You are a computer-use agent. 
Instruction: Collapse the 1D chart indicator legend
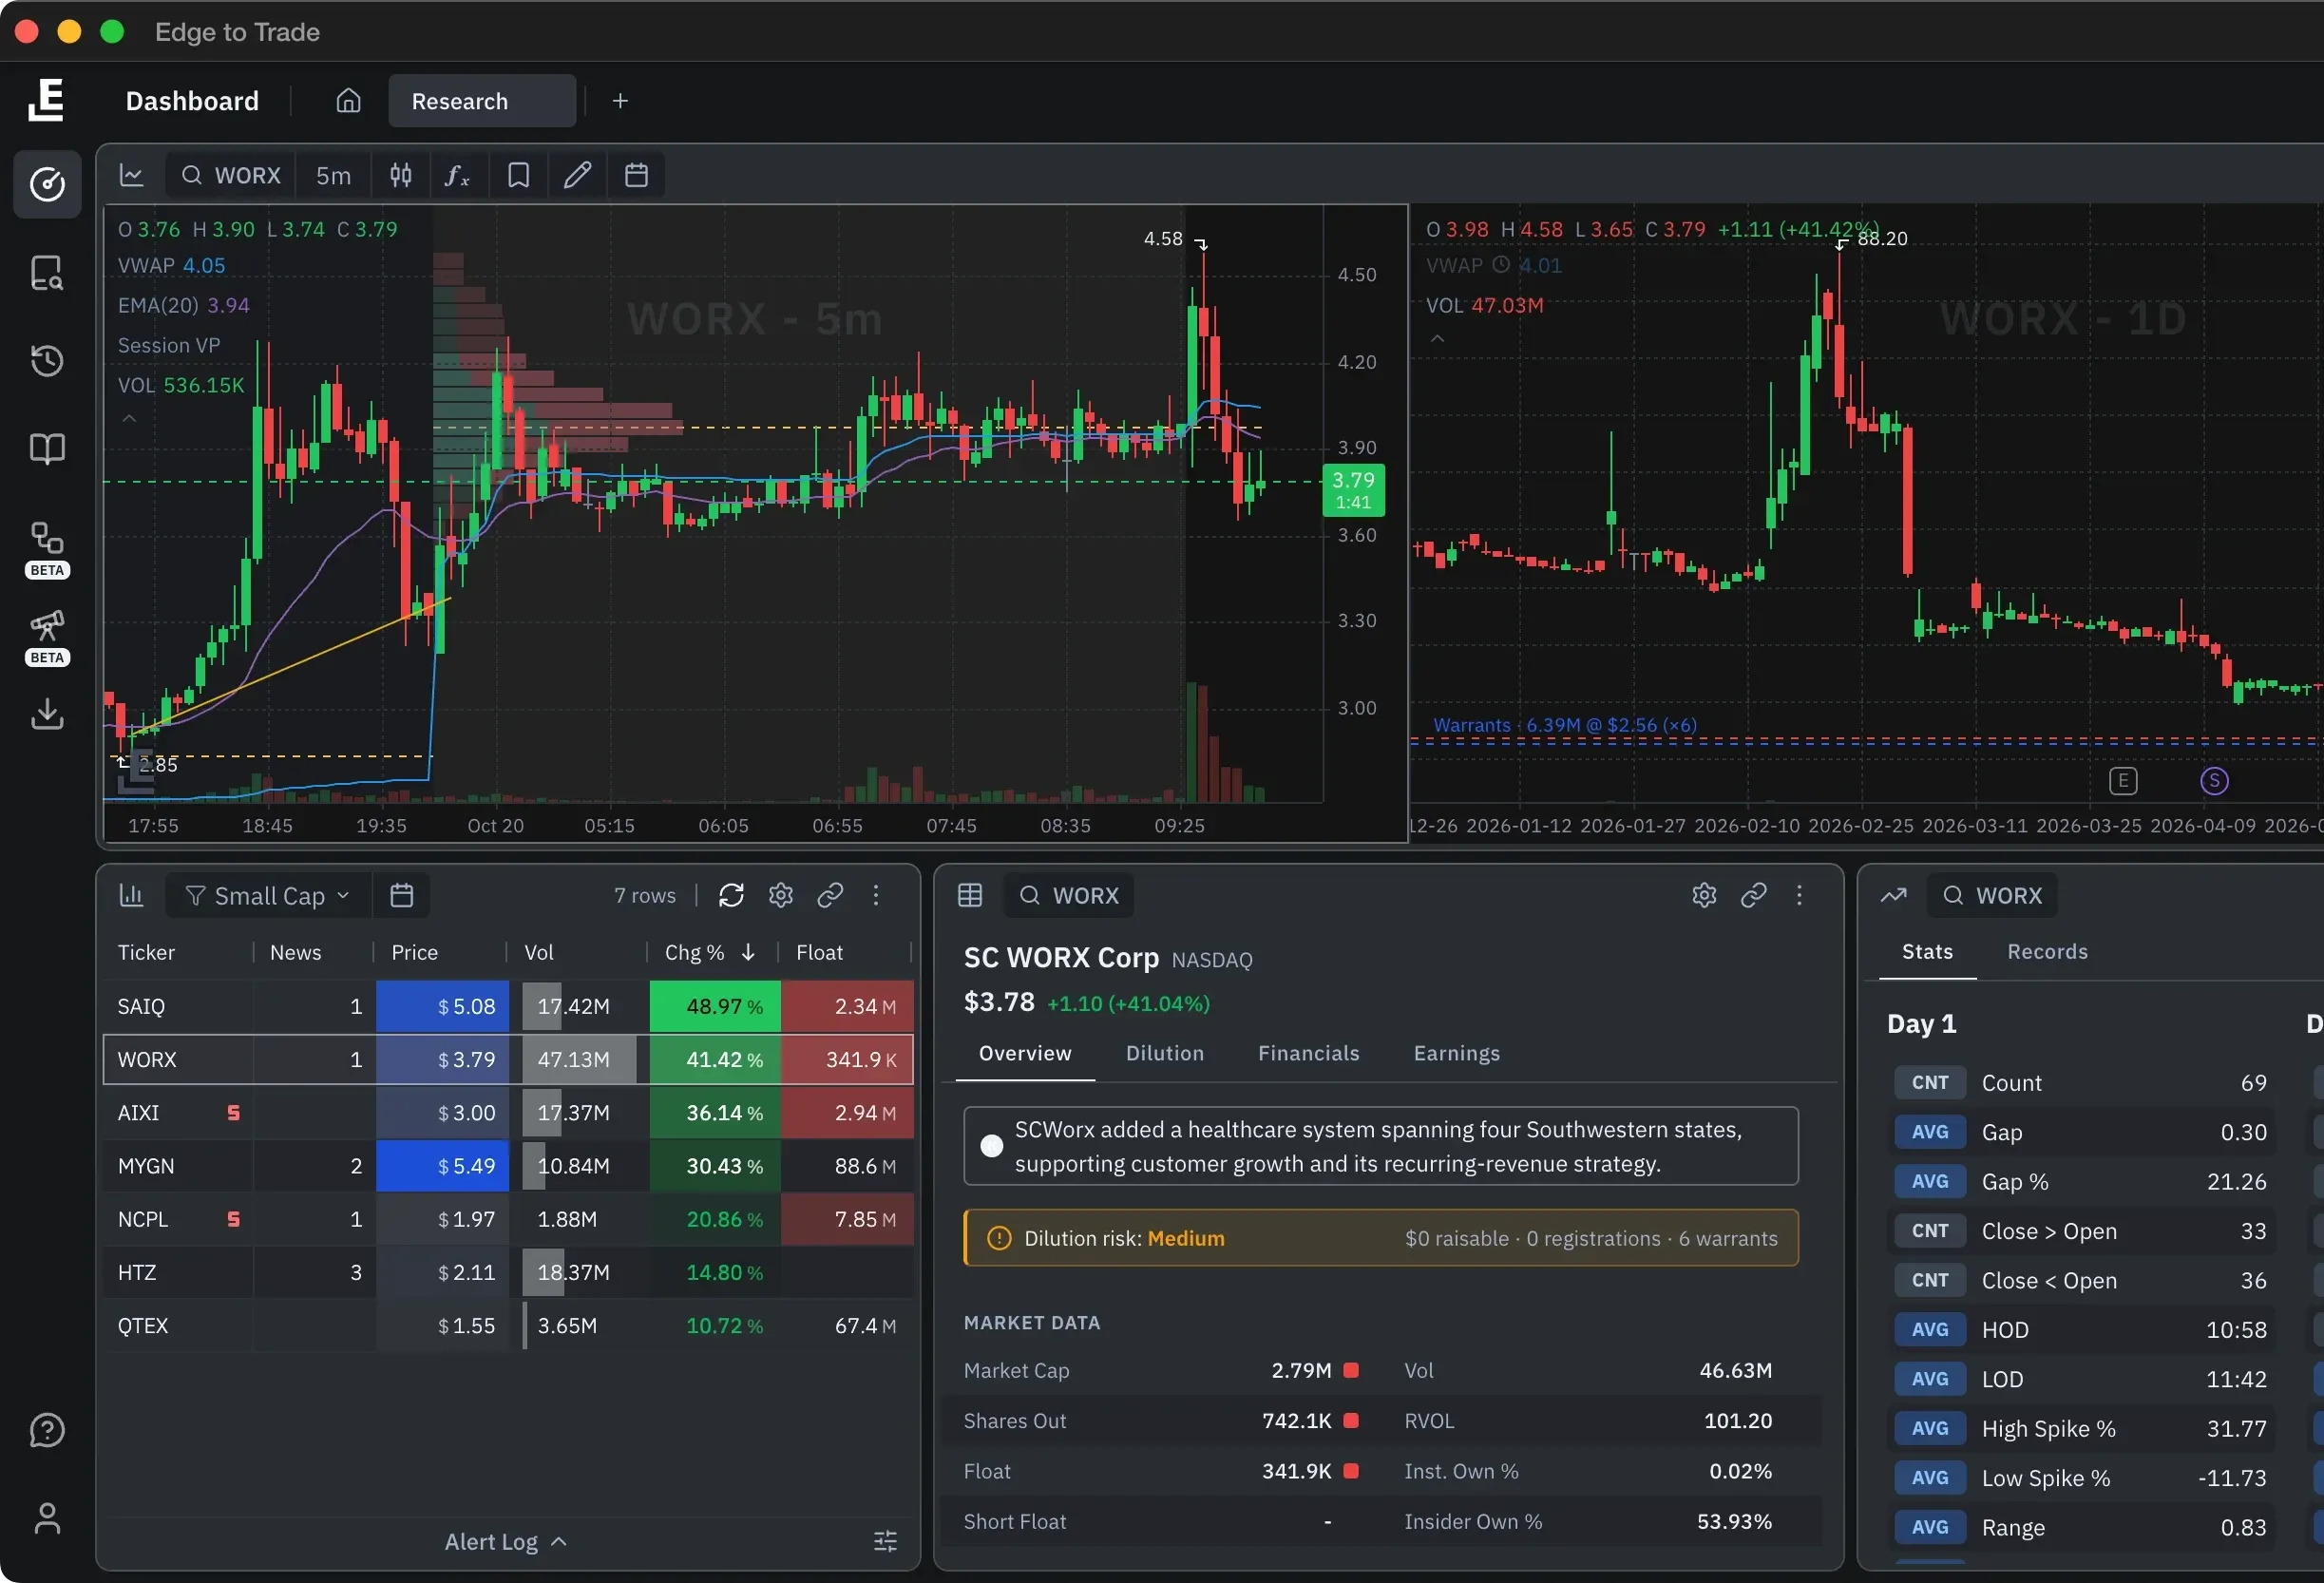(1437, 339)
